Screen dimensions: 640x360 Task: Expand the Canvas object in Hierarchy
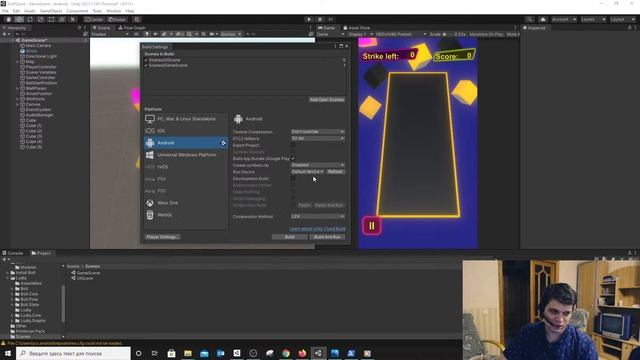click(x=18, y=104)
